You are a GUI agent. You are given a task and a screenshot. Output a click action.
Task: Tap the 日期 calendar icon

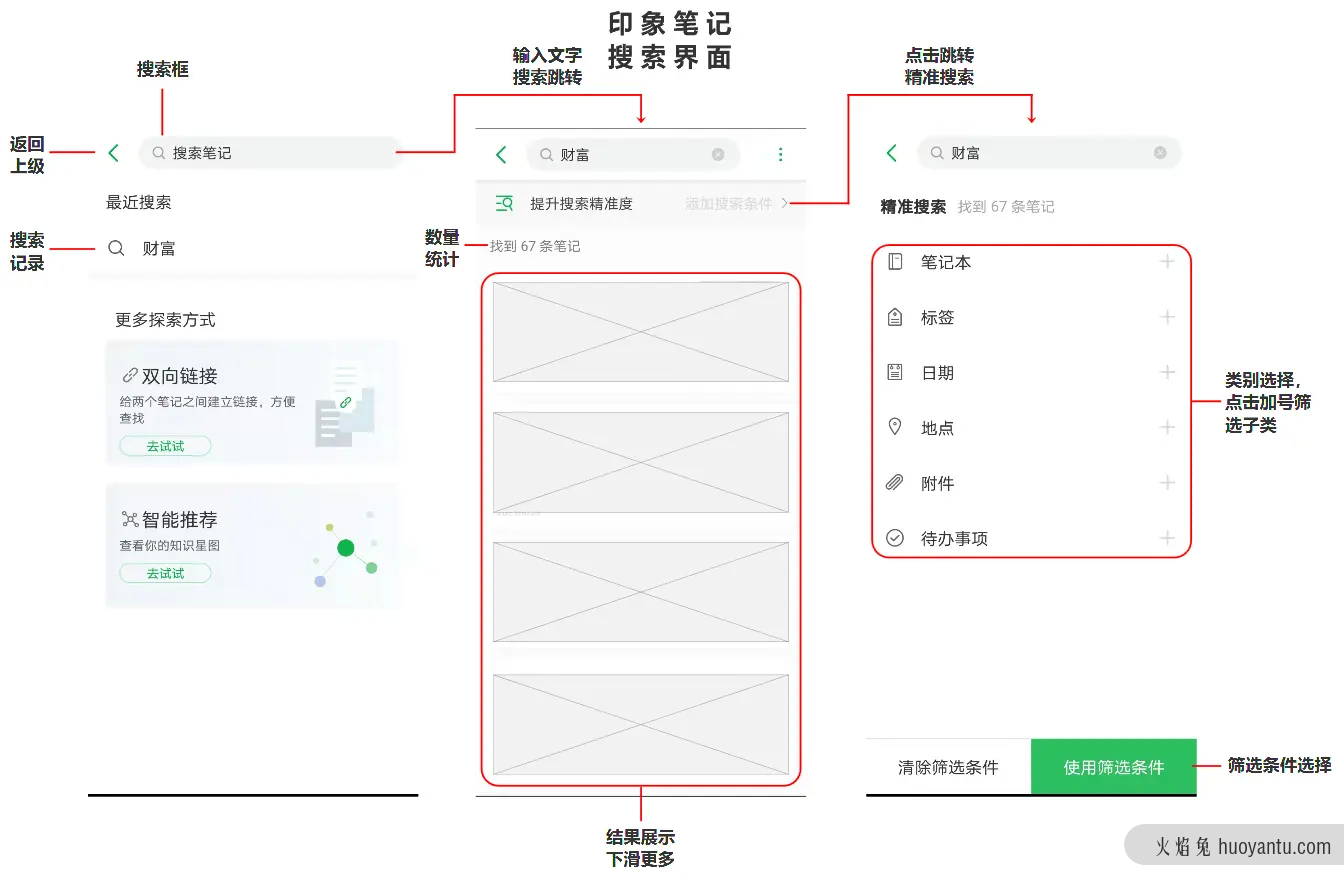(895, 372)
